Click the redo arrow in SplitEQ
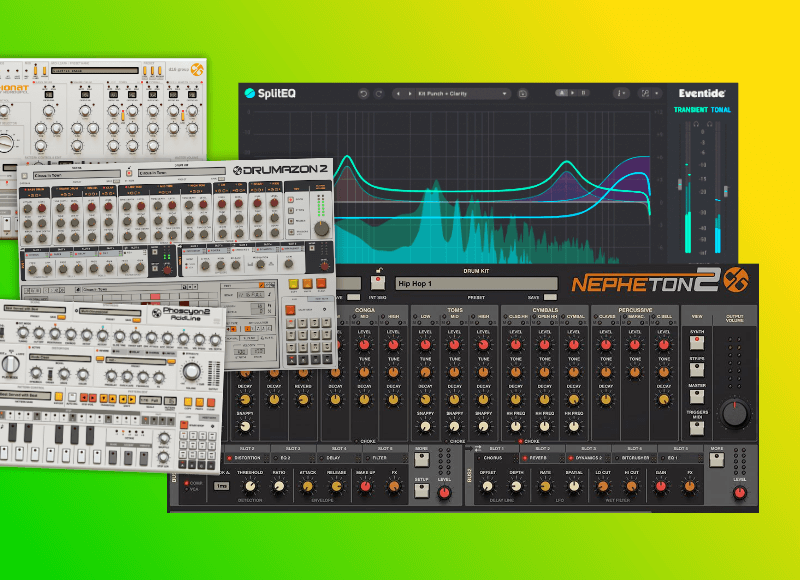 pos(379,94)
